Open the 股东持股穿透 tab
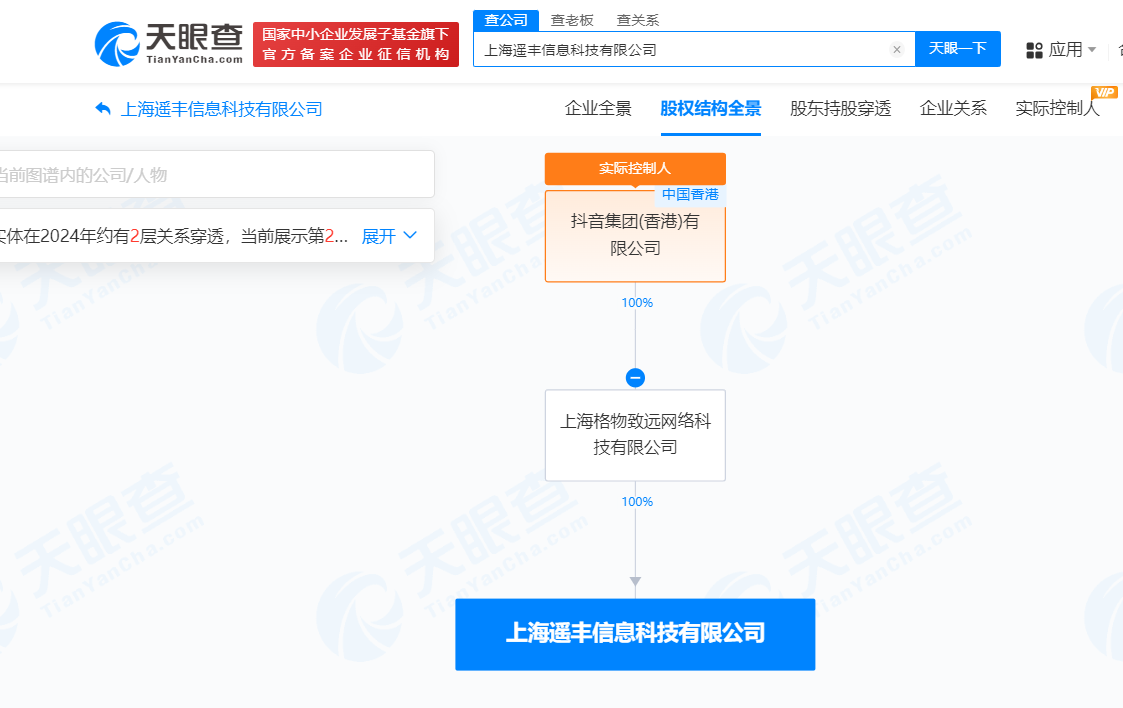 coord(840,109)
